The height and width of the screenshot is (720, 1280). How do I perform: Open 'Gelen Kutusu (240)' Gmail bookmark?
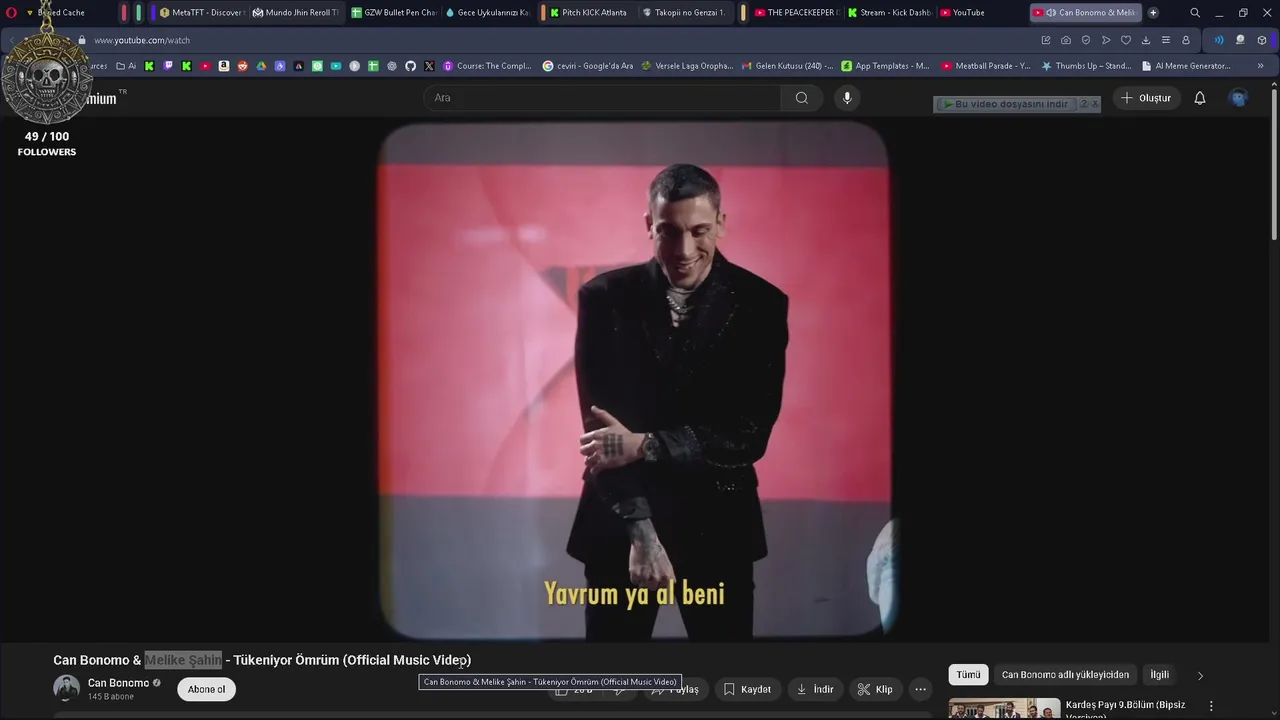pos(787,66)
